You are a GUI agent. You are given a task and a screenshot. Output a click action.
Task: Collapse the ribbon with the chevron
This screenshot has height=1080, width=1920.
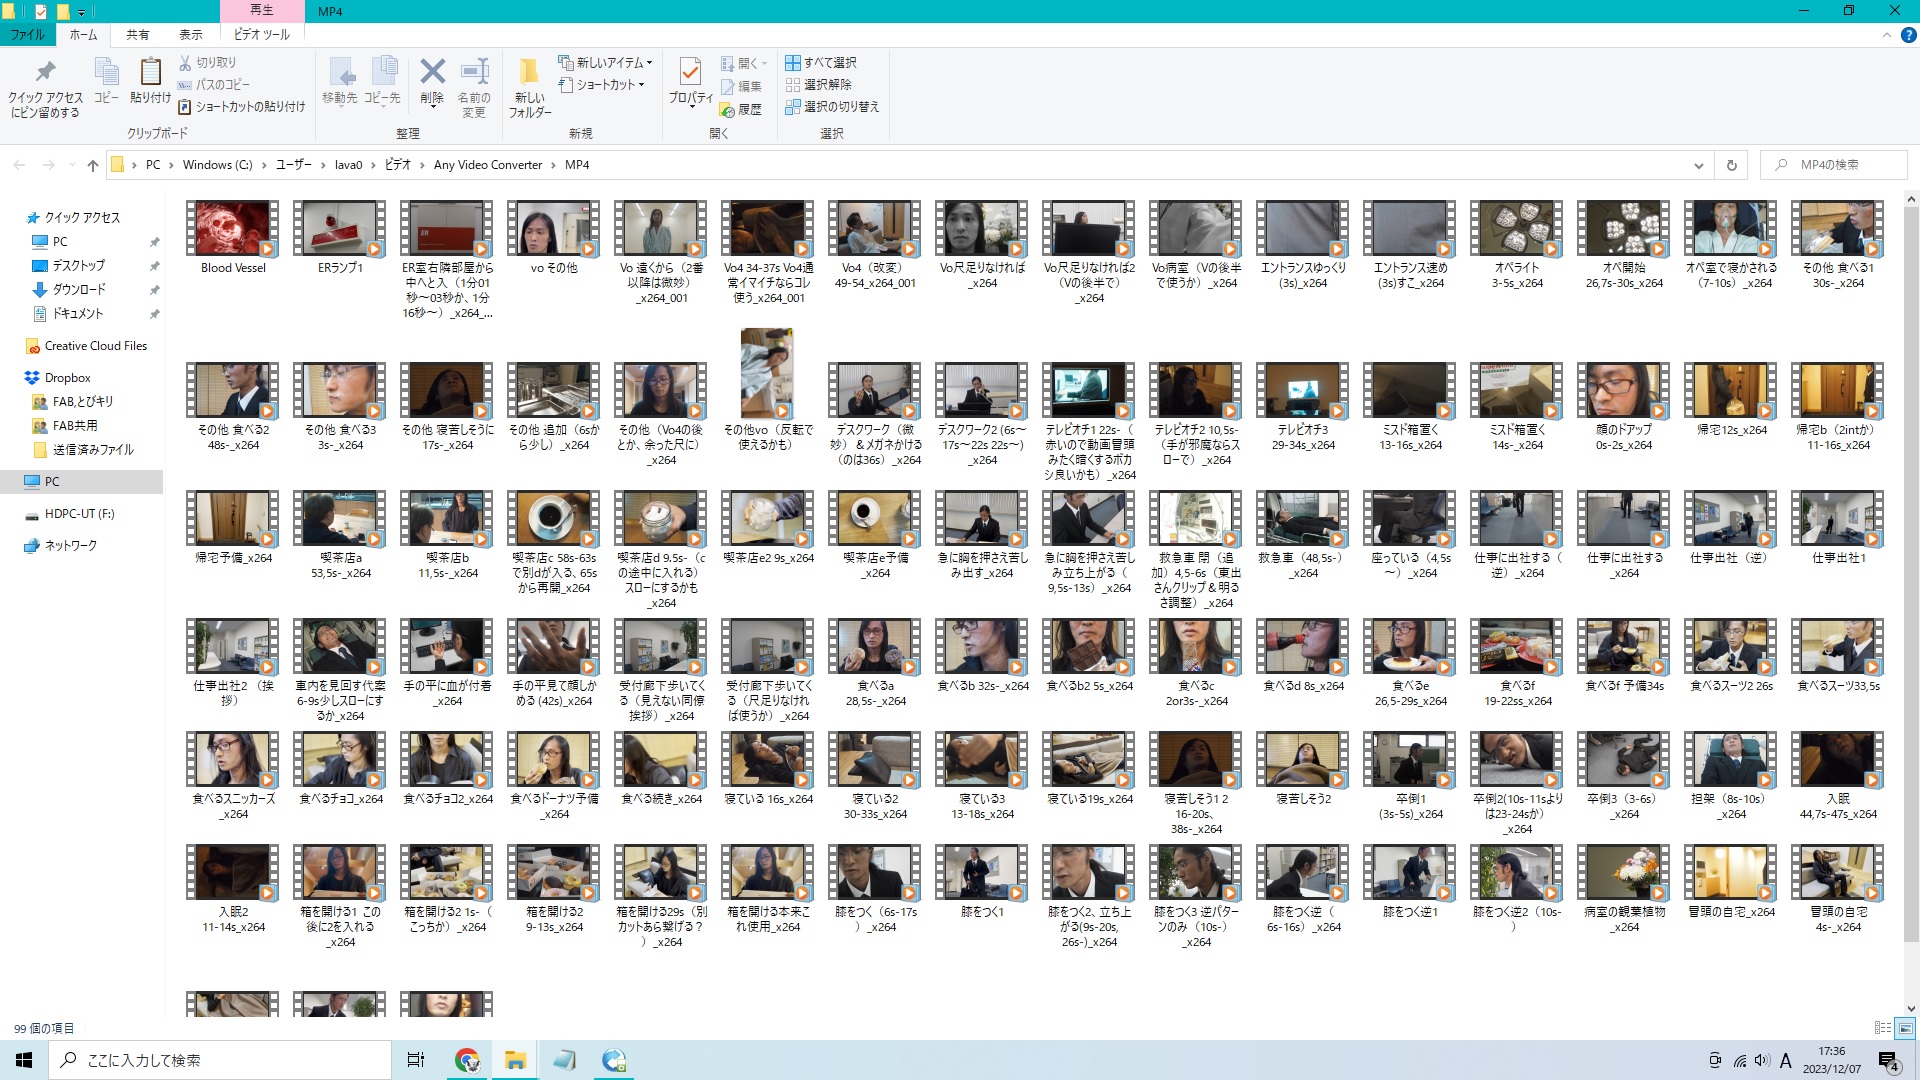pos(1886,35)
